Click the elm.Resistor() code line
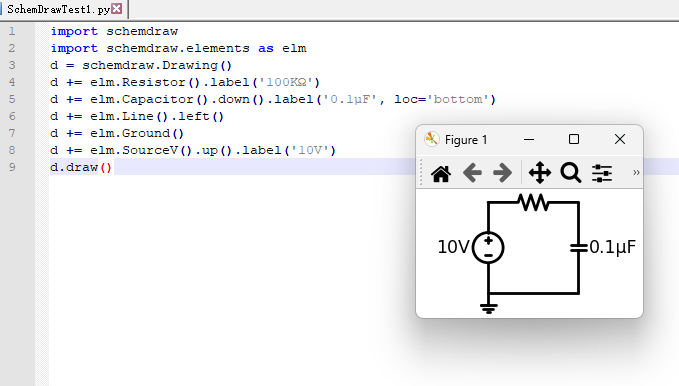 (185, 82)
